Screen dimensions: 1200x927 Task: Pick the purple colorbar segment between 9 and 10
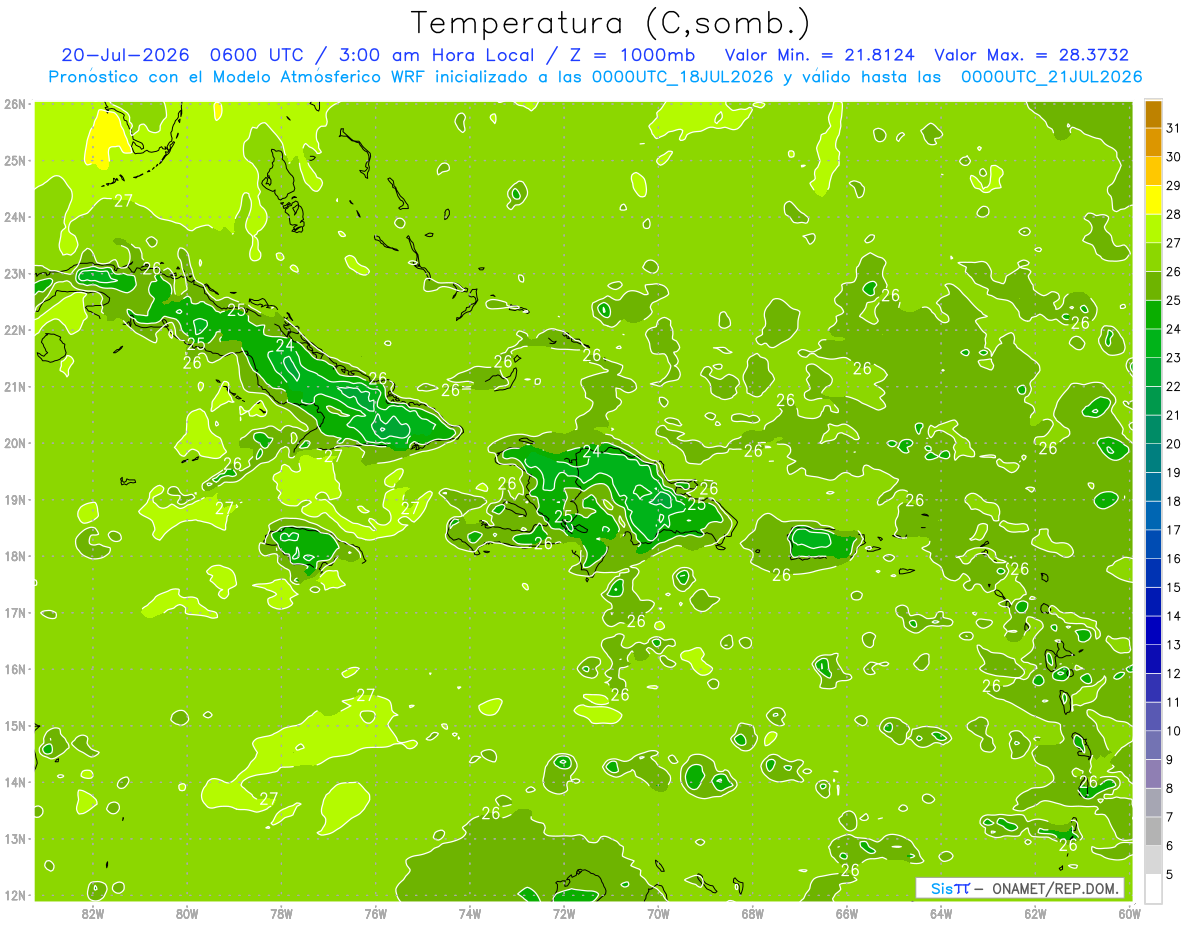coord(1153,745)
